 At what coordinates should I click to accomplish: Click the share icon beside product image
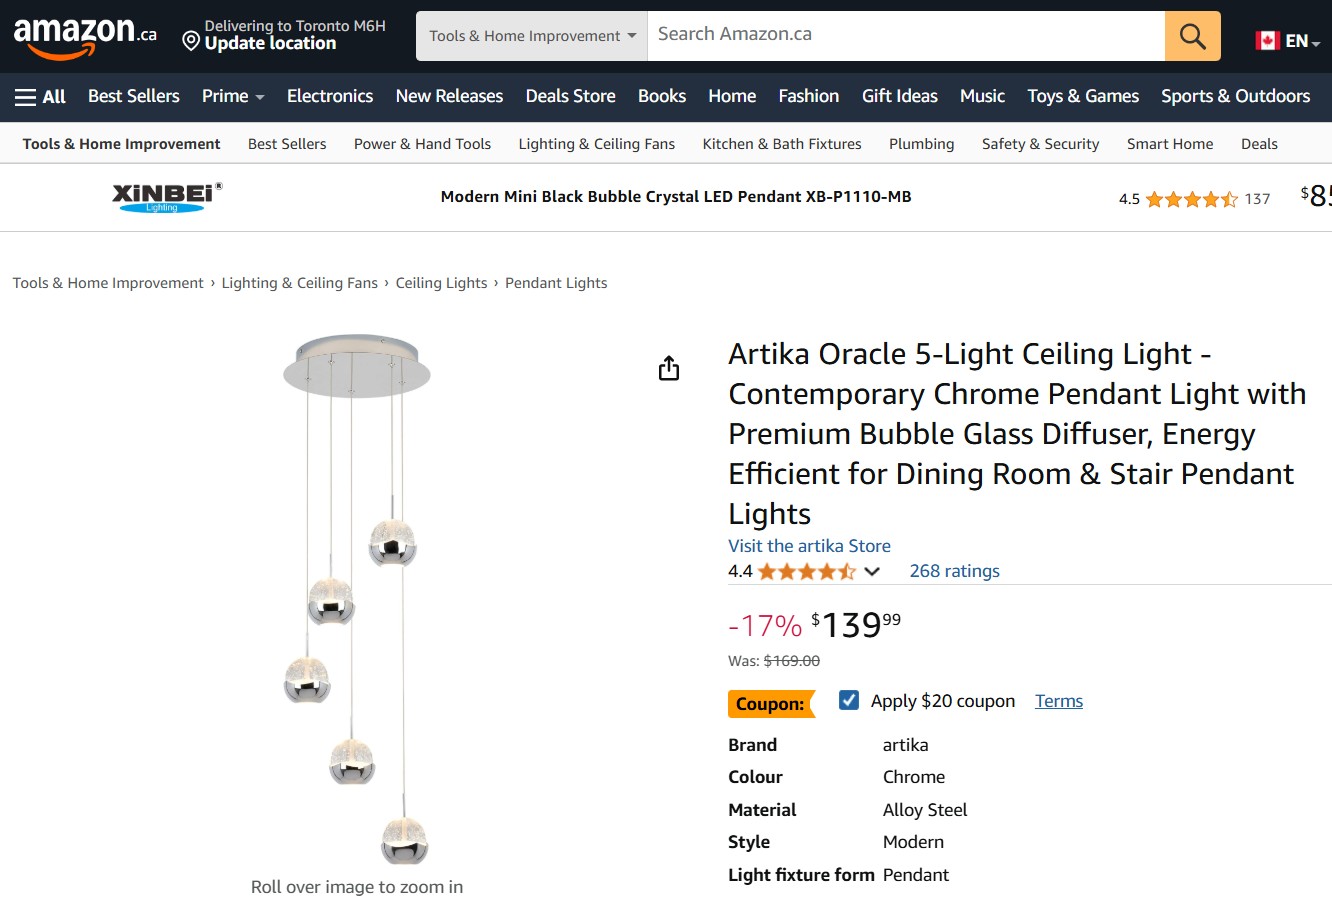pos(669,369)
